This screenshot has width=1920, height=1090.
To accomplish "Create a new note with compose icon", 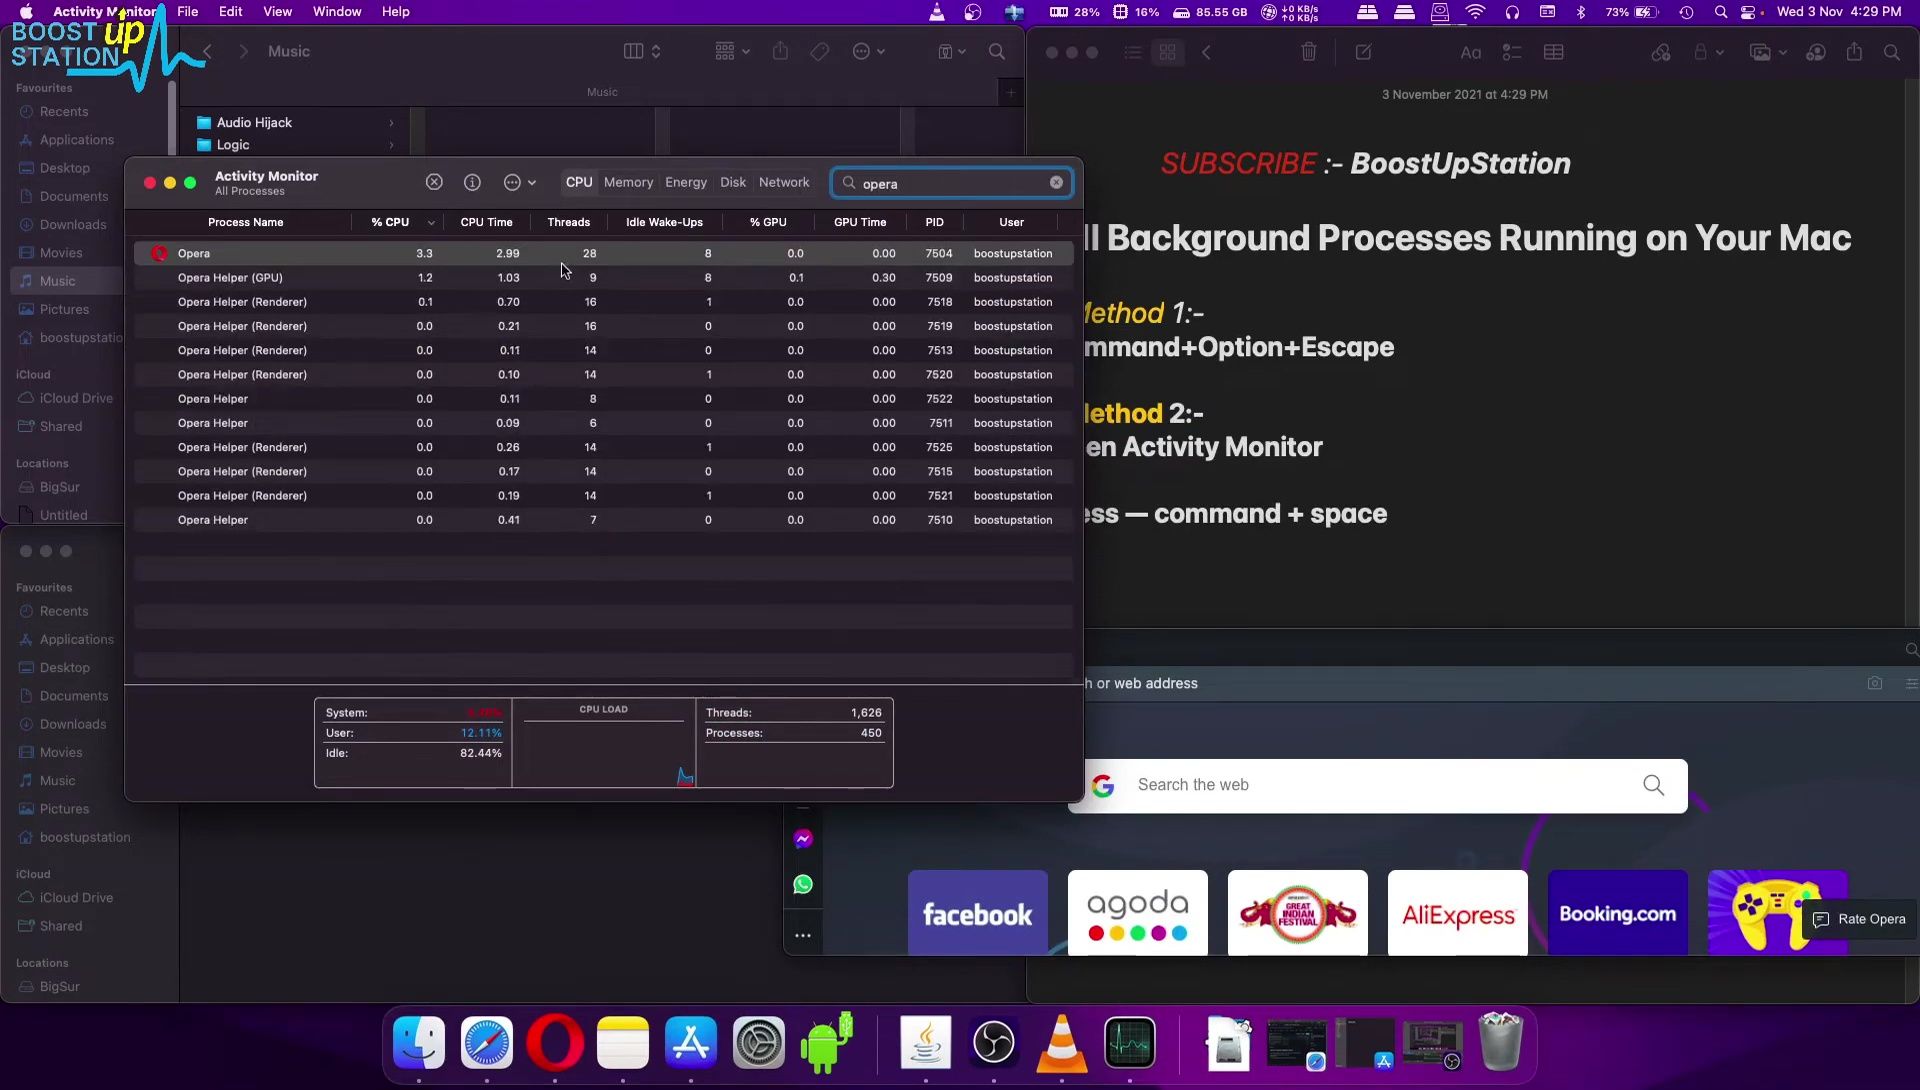I will point(1363,52).
